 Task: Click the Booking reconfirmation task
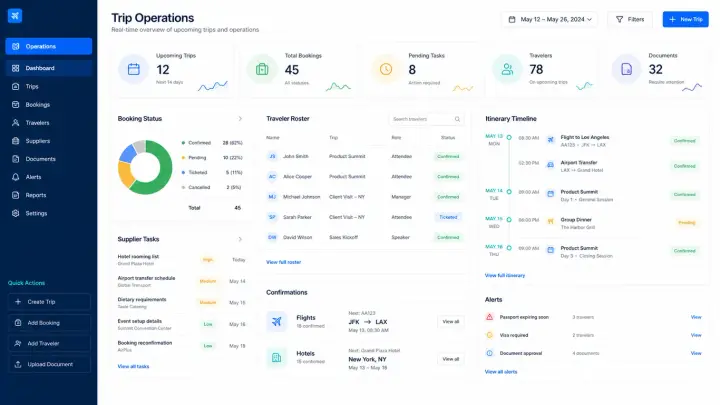click(181, 346)
